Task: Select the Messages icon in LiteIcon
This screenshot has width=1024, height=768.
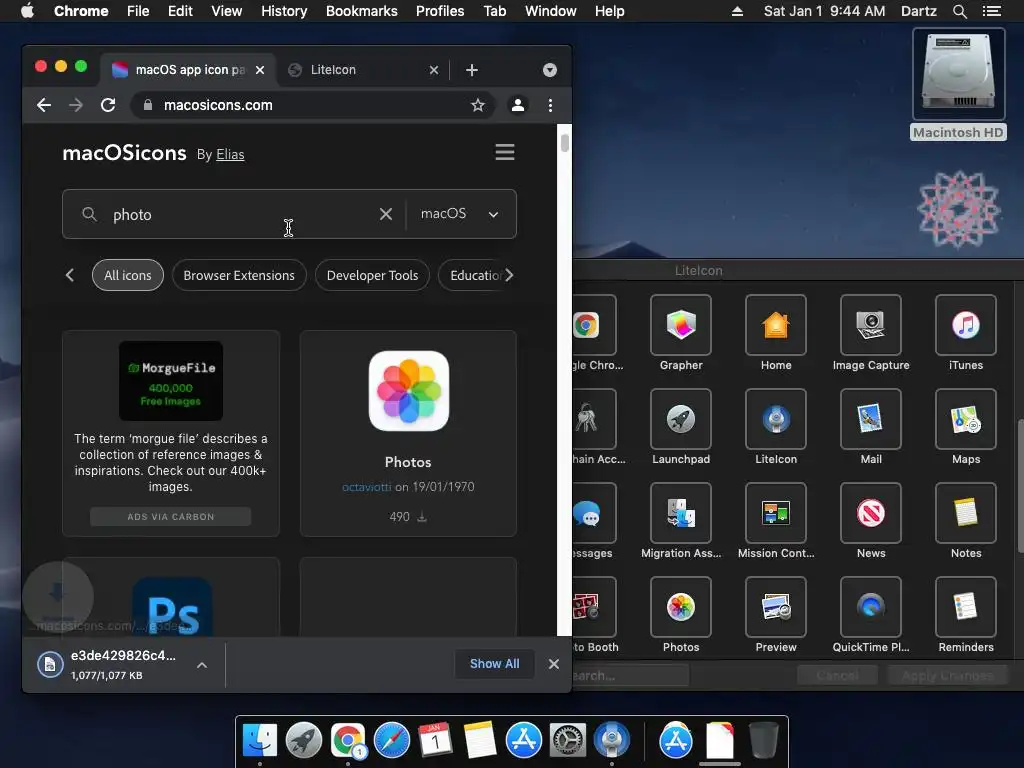Action: pos(594,513)
